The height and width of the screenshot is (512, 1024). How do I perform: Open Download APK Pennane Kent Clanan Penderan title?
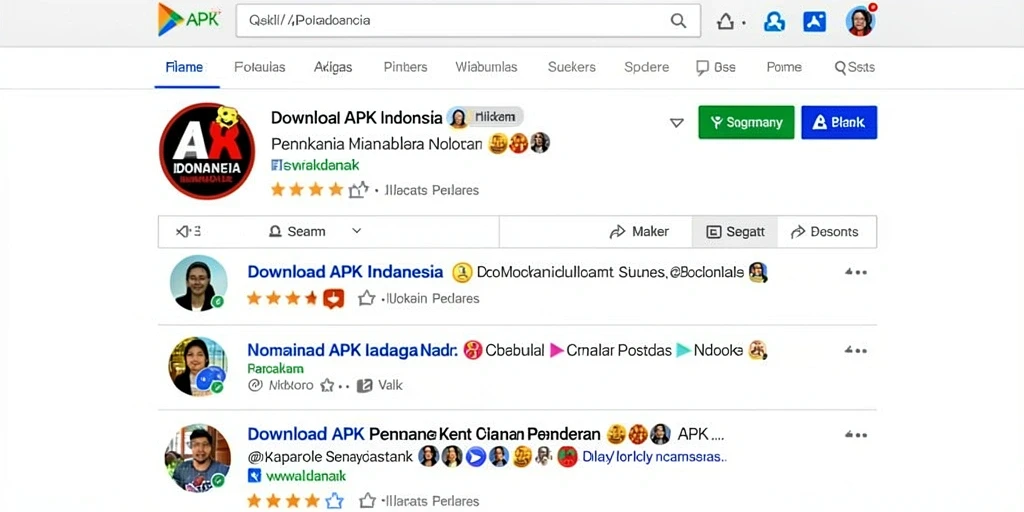423,434
